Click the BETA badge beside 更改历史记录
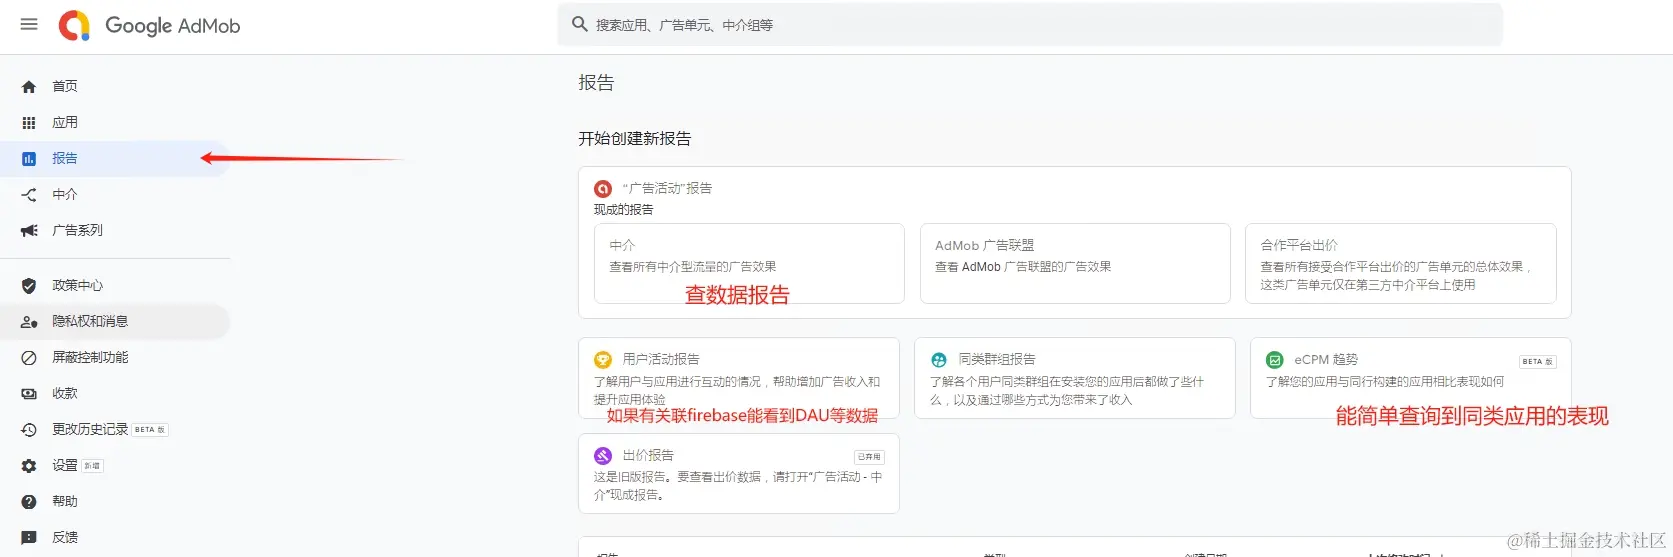The width and height of the screenshot is (1673, 557). click(x=151, y=430)
